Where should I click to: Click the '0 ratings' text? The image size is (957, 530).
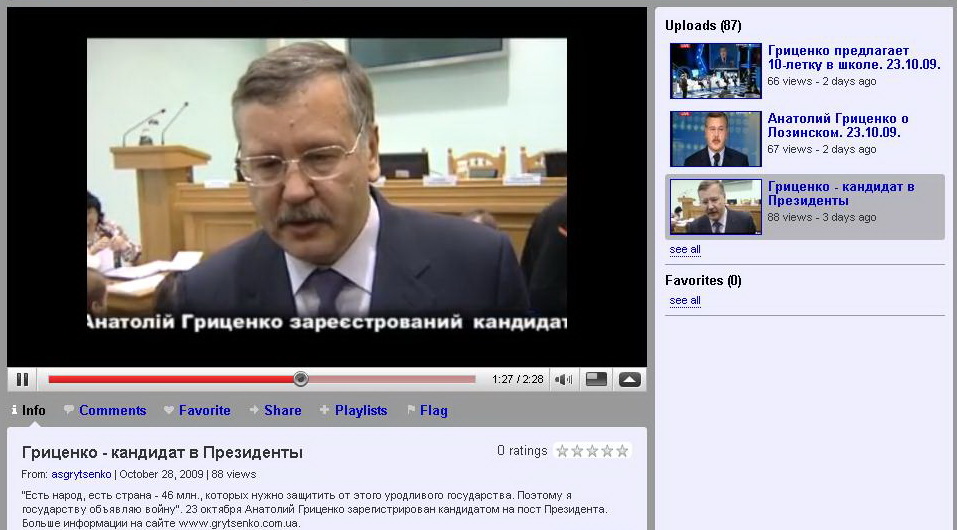(522, 451)
